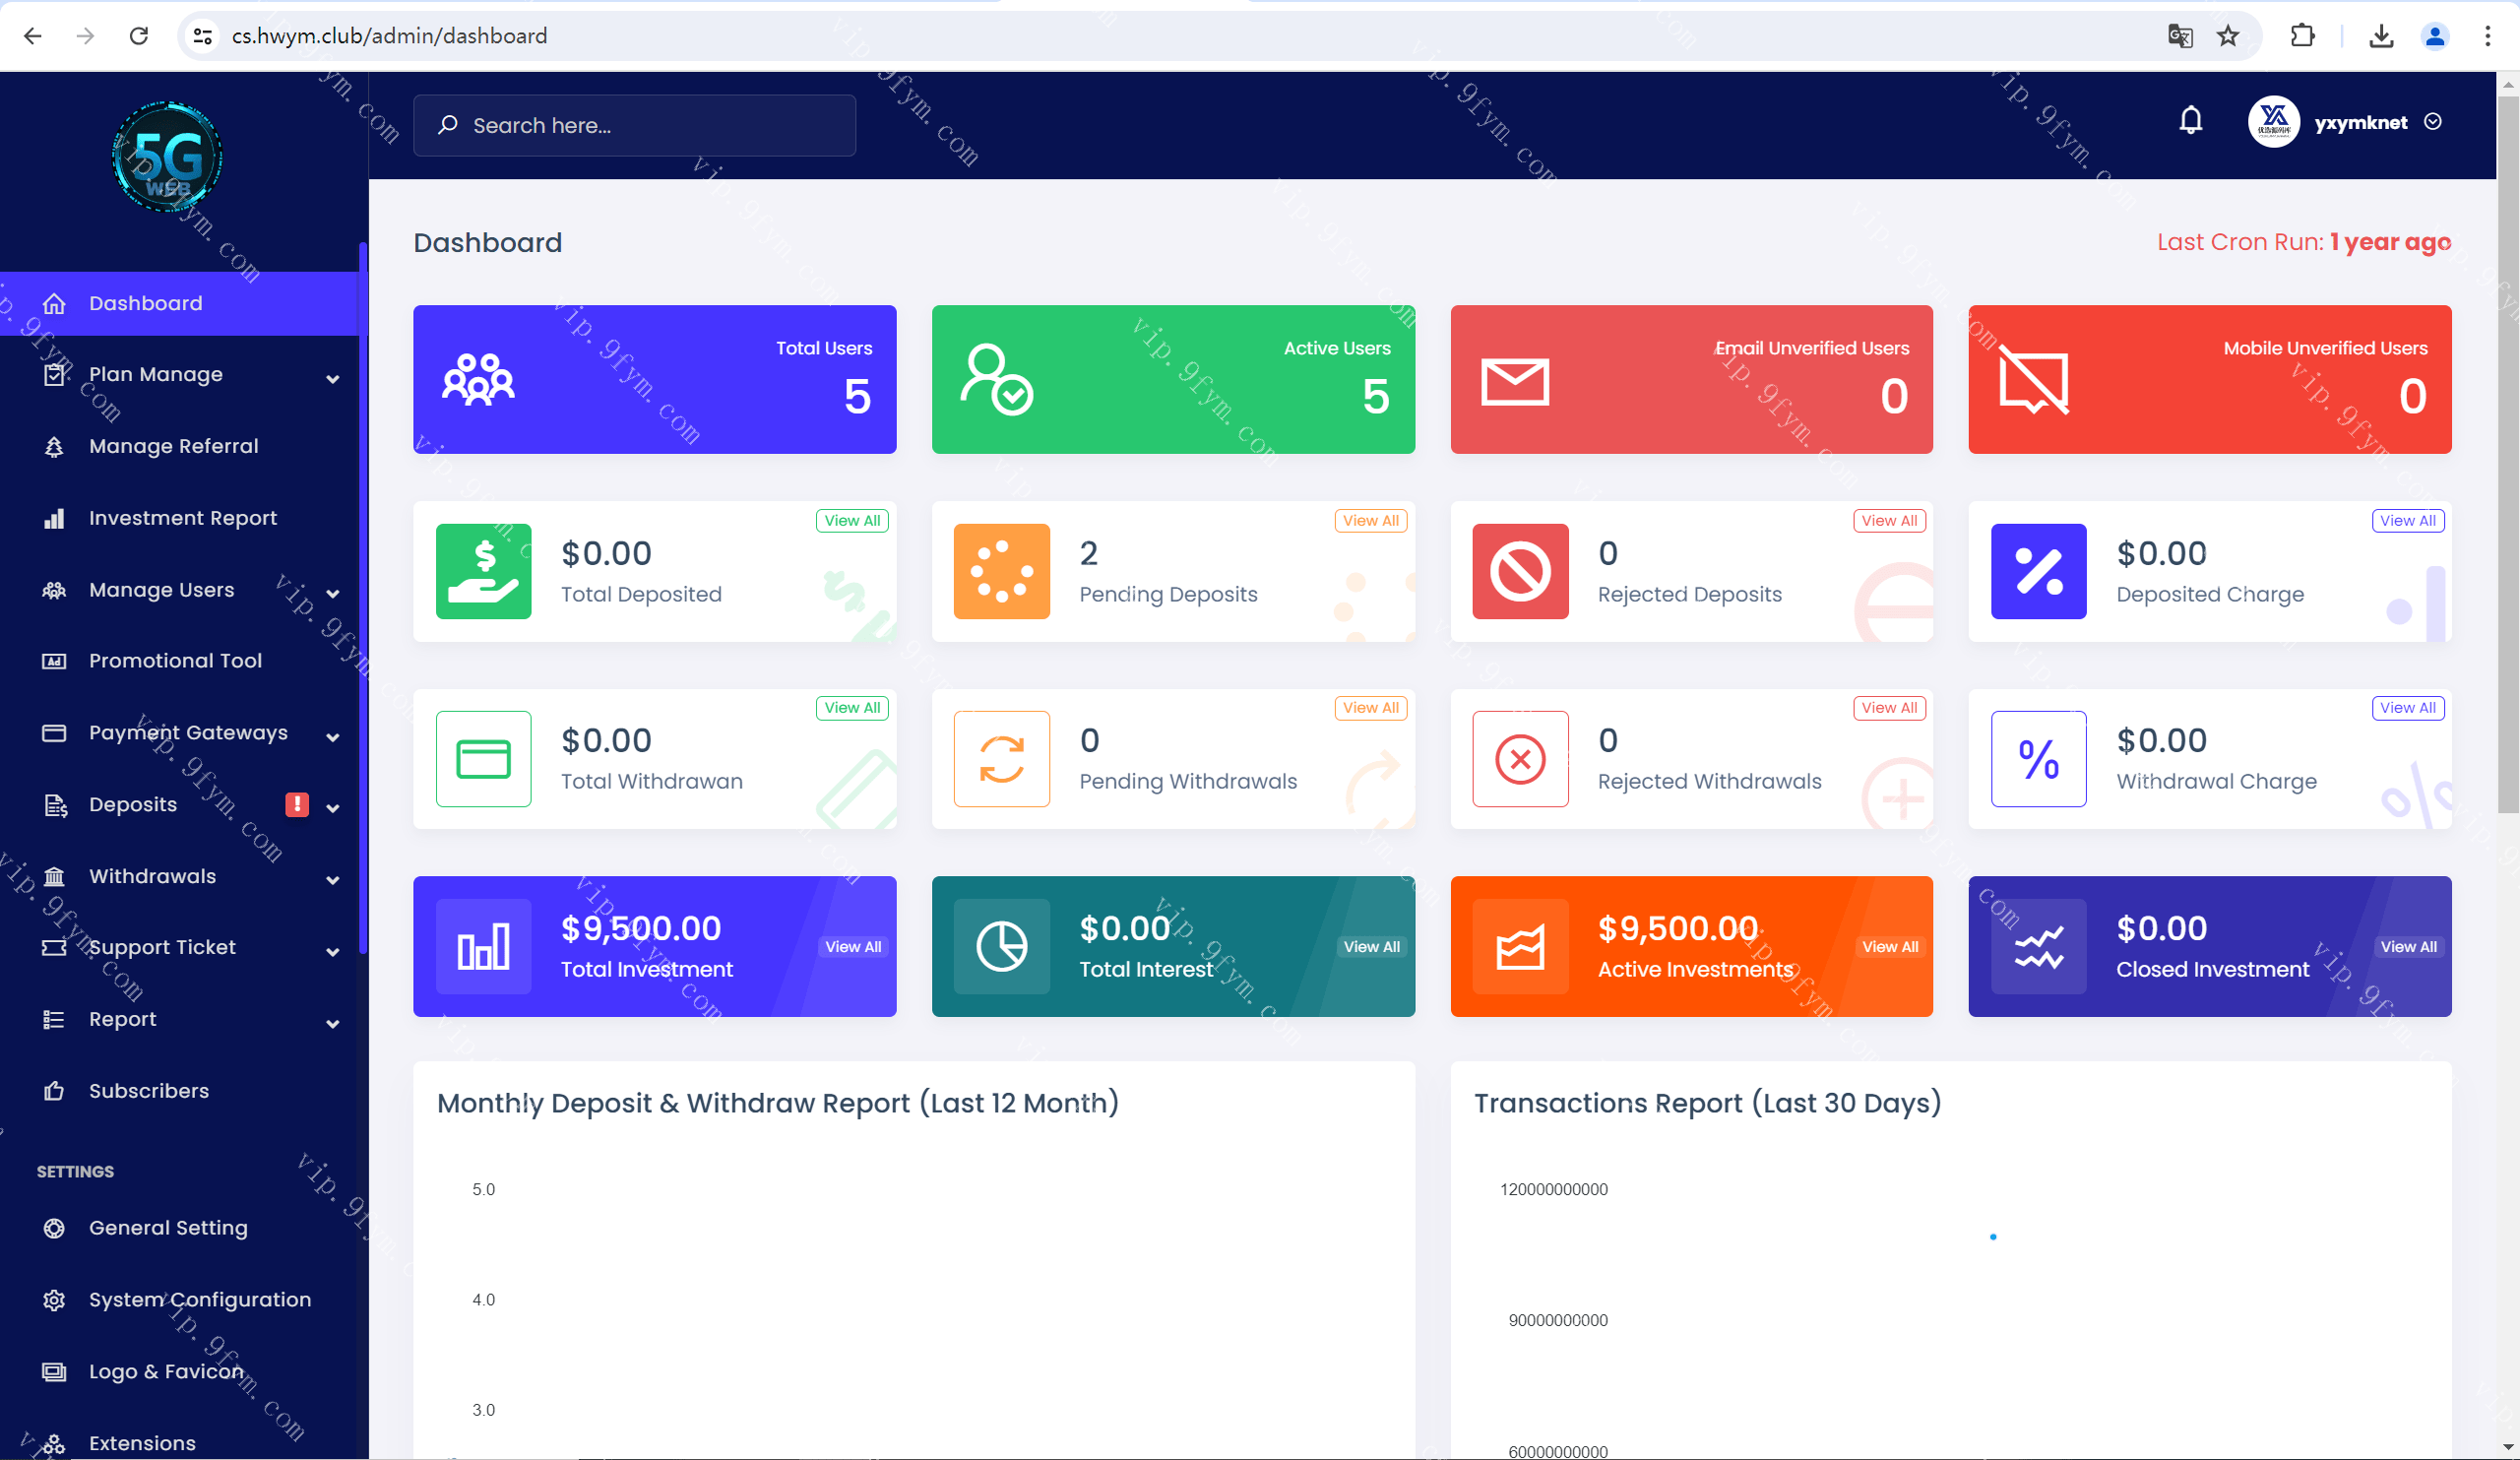2520x1460 pixels.
Task: Click the Total Investment bar chart icon
Action: (x=483, y=946)
